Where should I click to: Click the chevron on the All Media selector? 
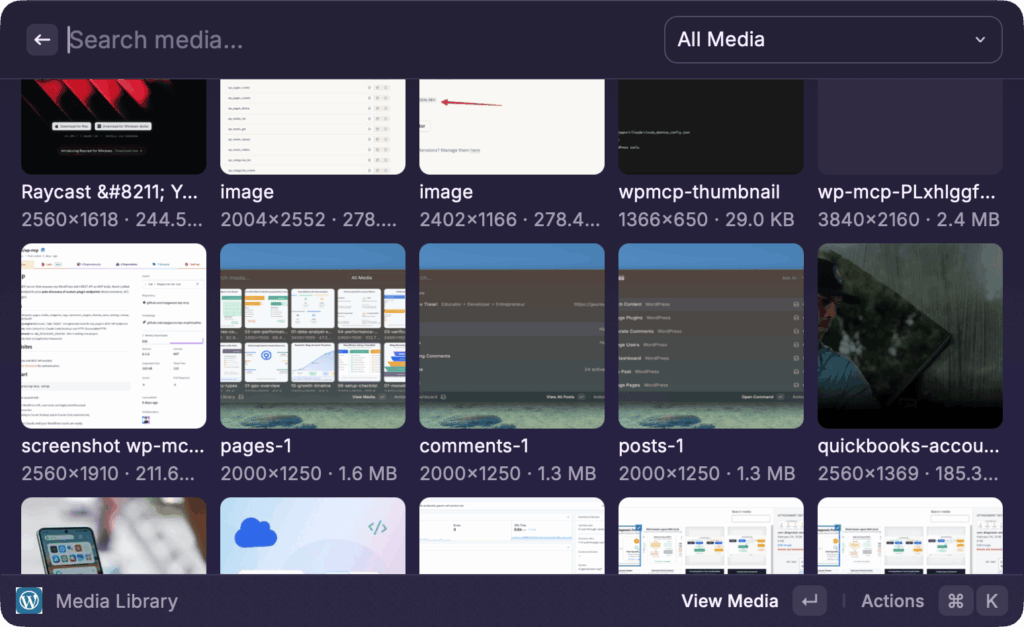[x=981, y=39]
